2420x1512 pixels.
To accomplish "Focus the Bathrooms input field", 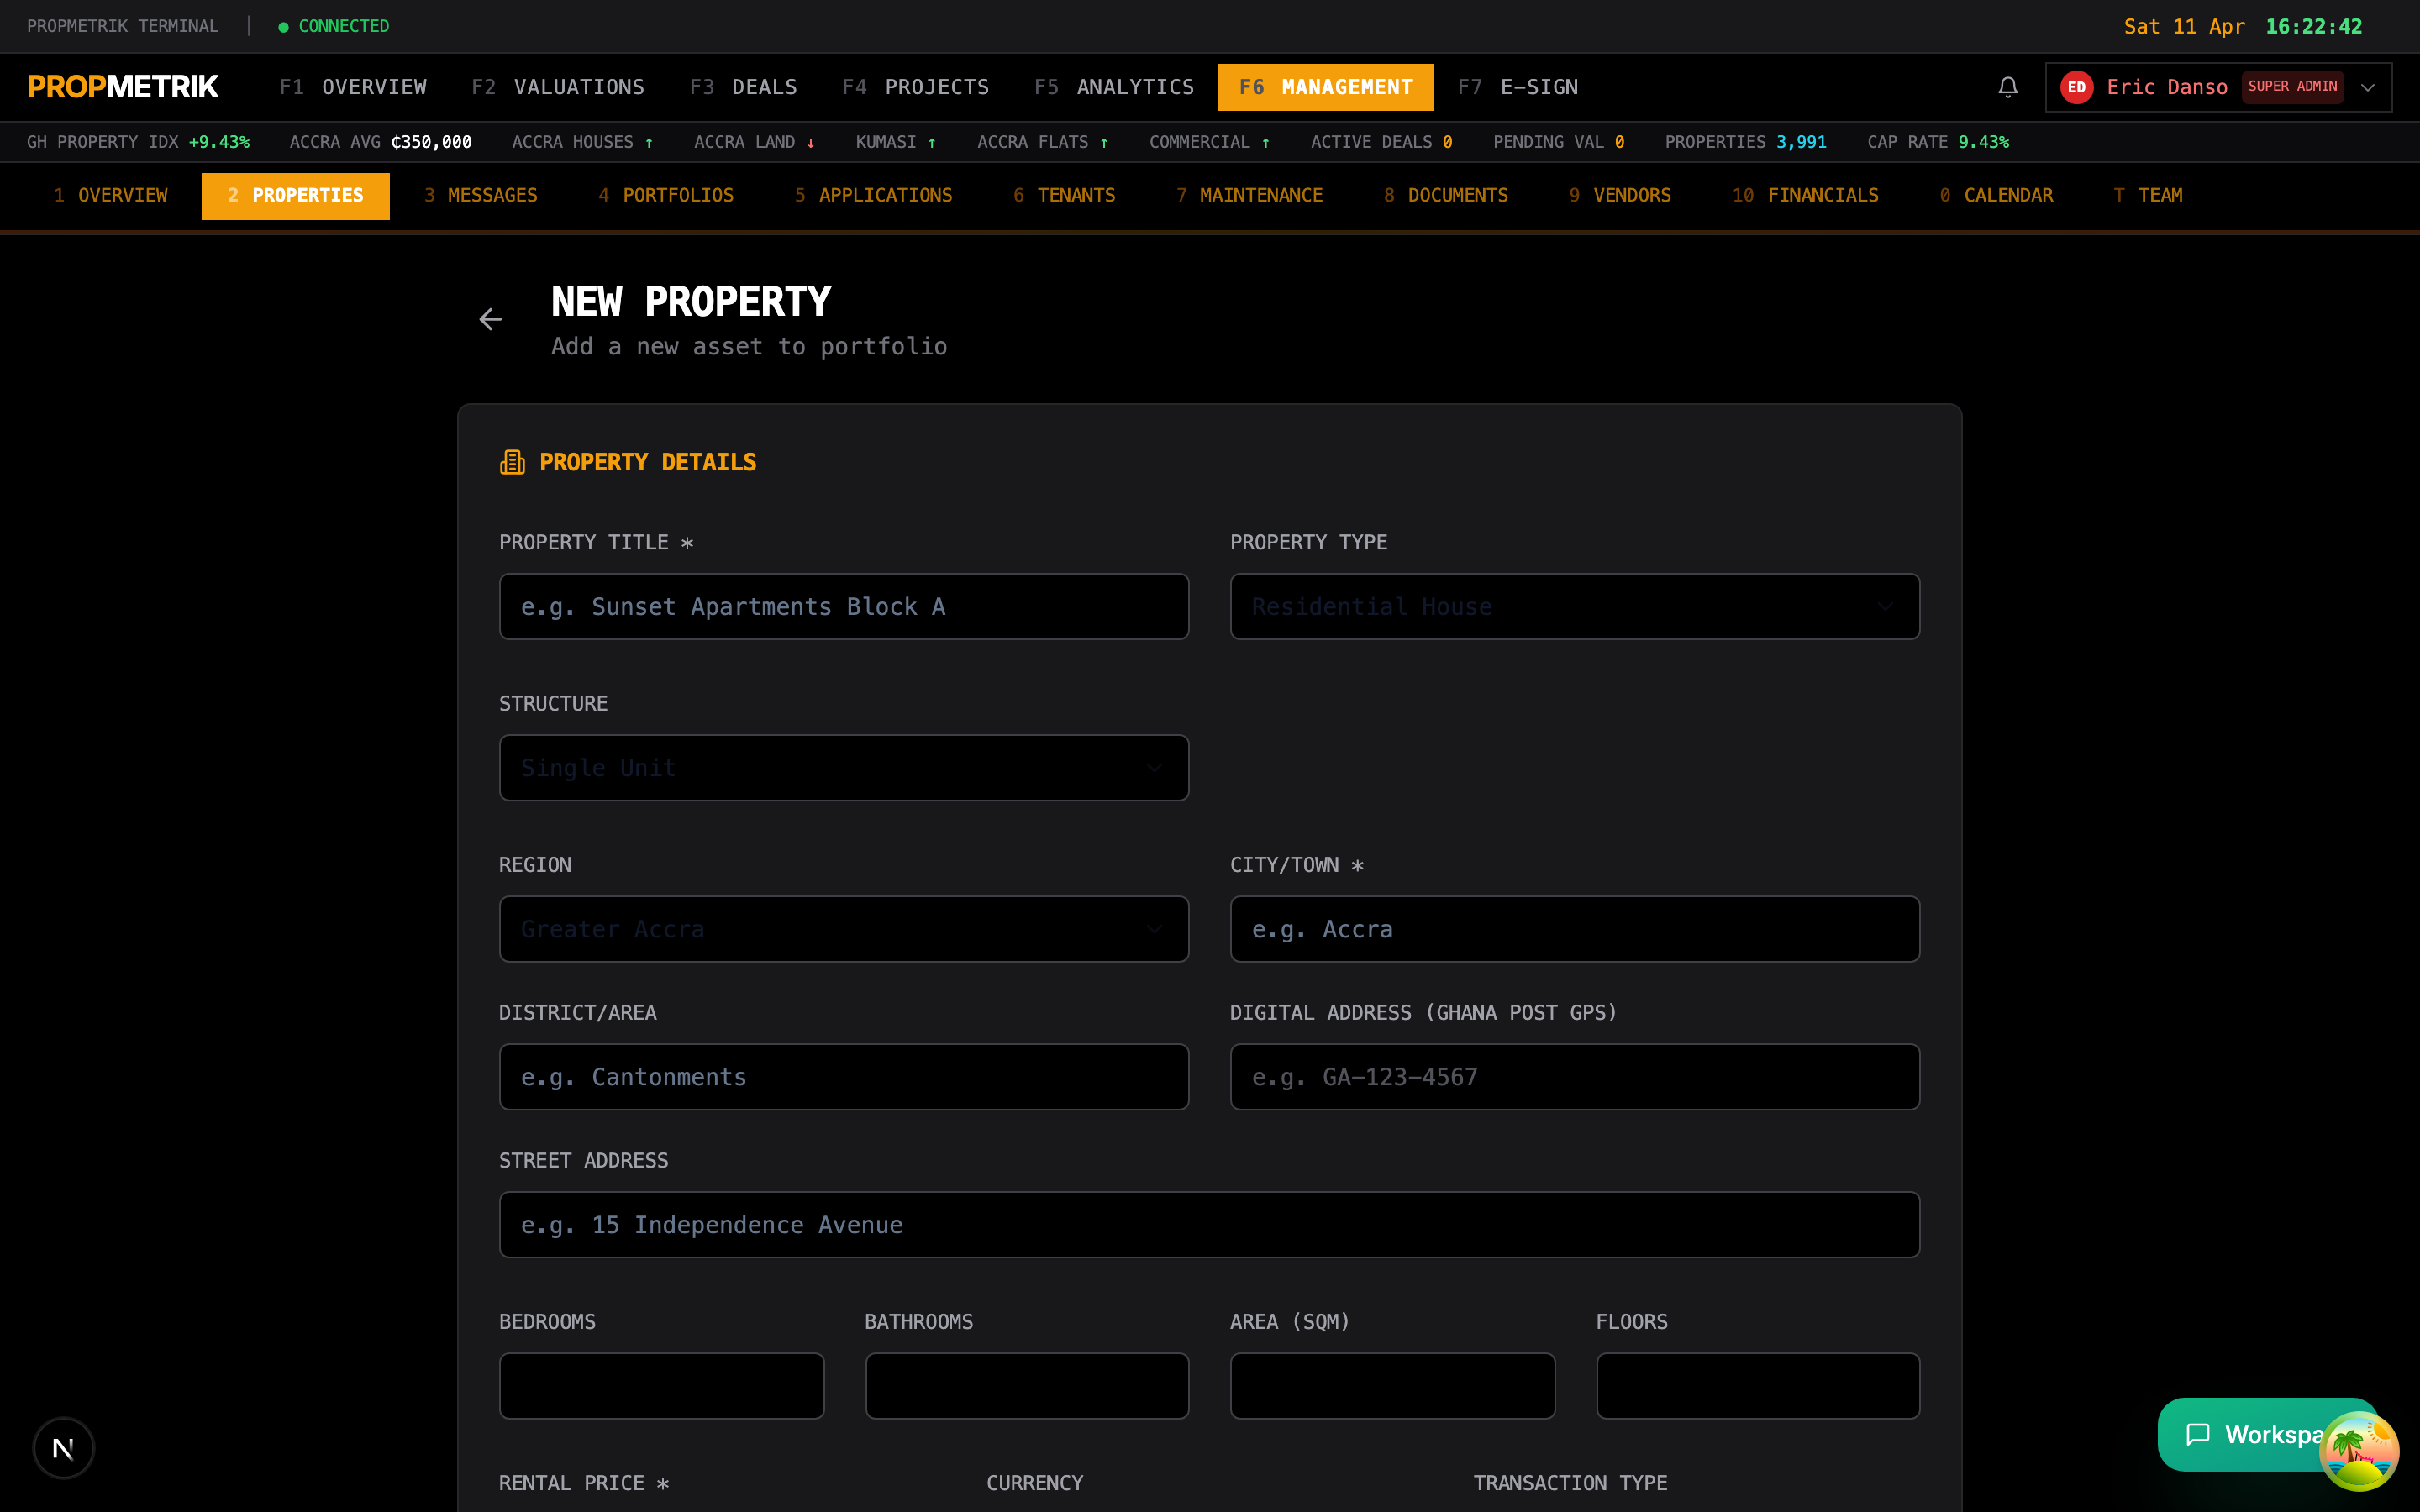I will point(1026,1386).
